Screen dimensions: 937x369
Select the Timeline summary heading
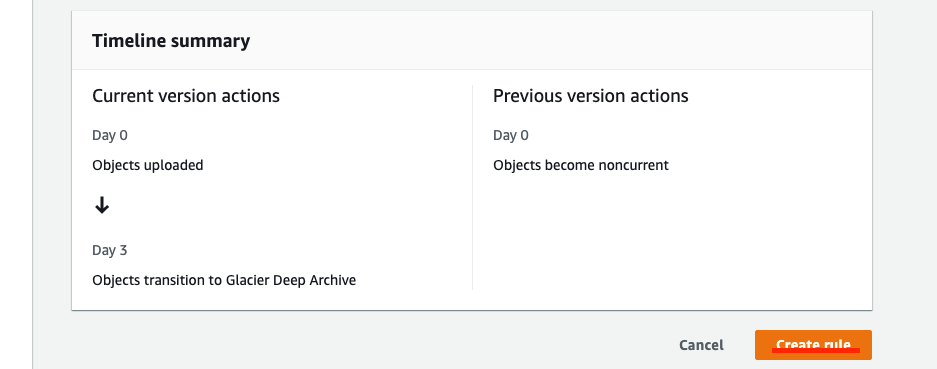click(x=171, y=41)
